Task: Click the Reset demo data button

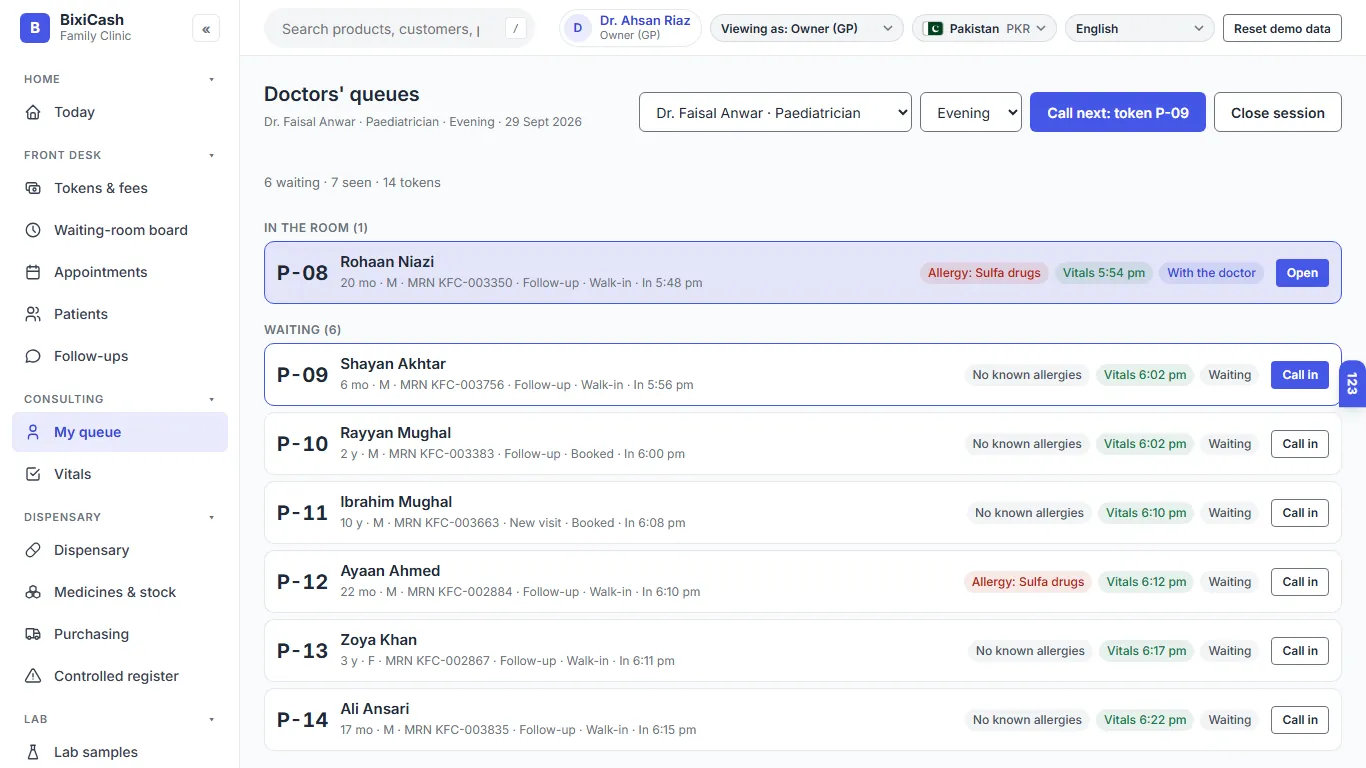Action: pos(1282,29)
